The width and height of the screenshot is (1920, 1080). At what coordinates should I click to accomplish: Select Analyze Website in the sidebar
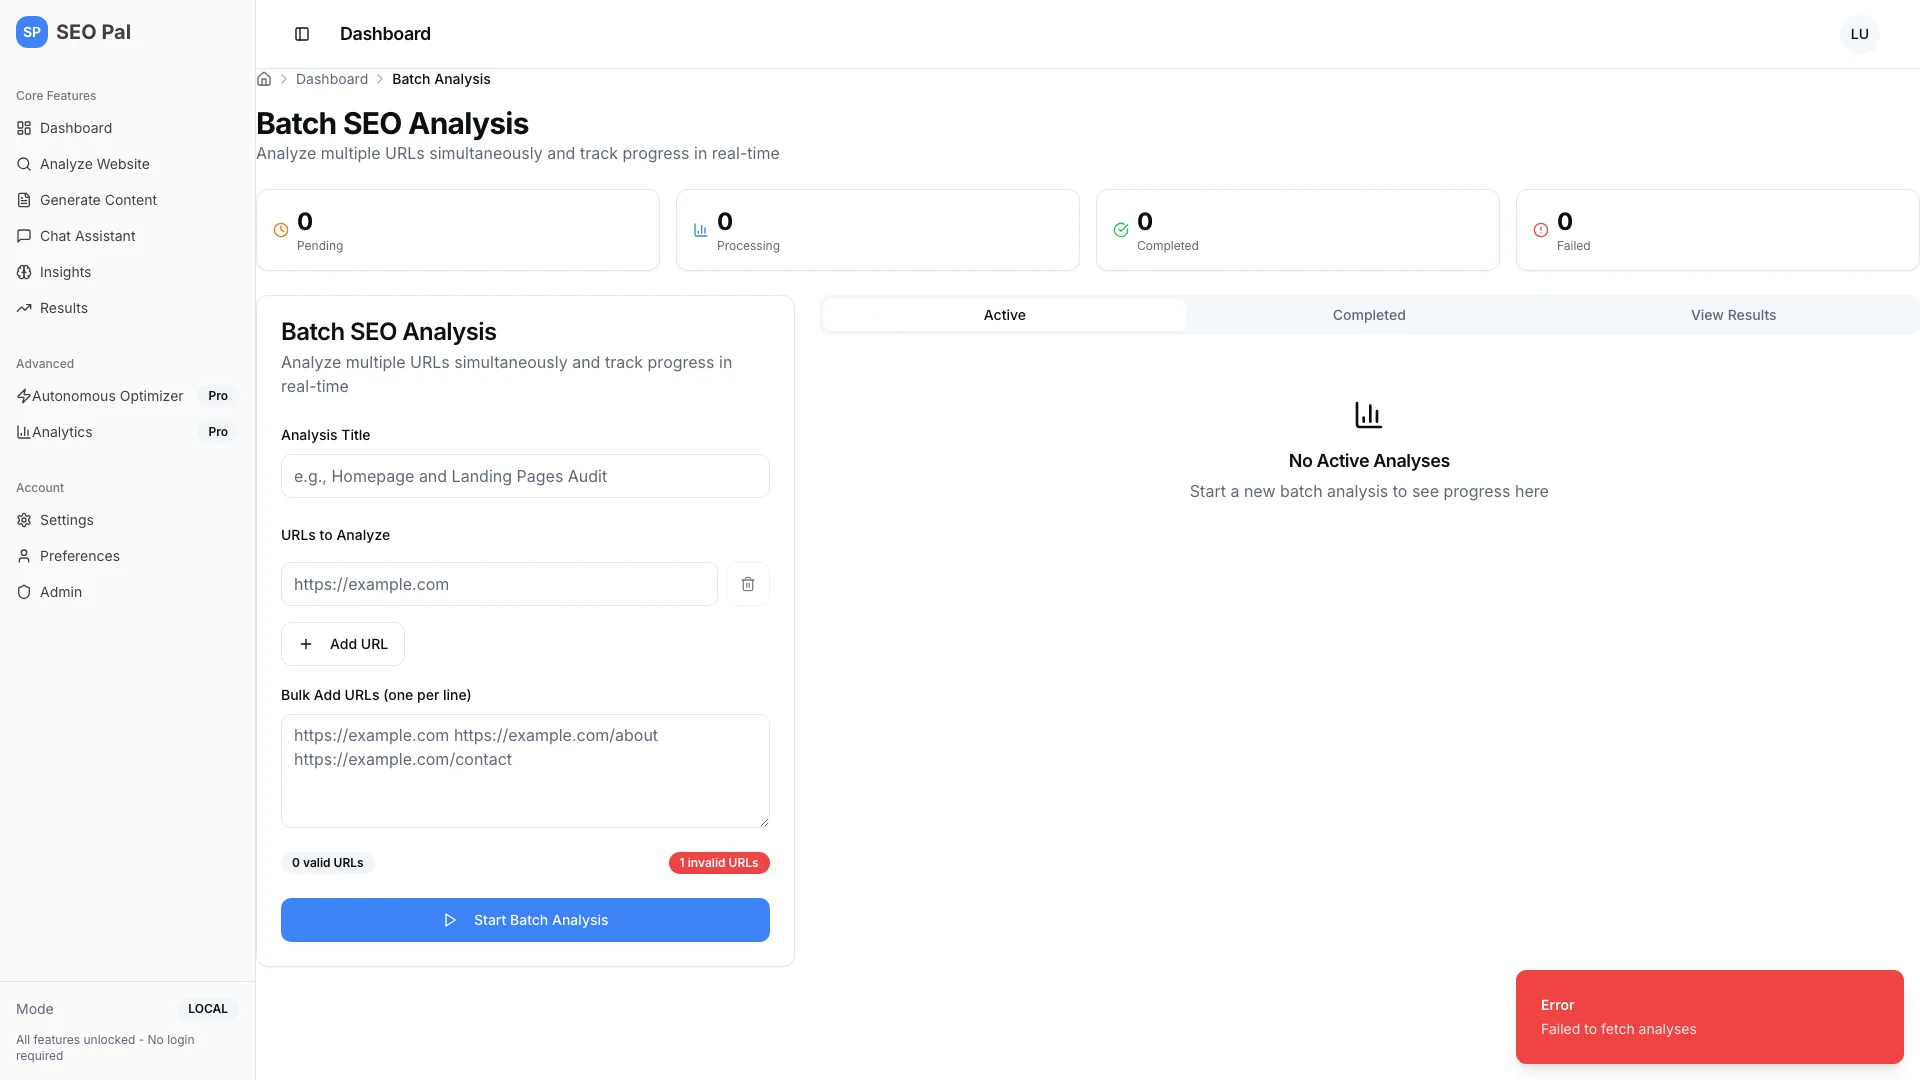click(x=94, y=164)
